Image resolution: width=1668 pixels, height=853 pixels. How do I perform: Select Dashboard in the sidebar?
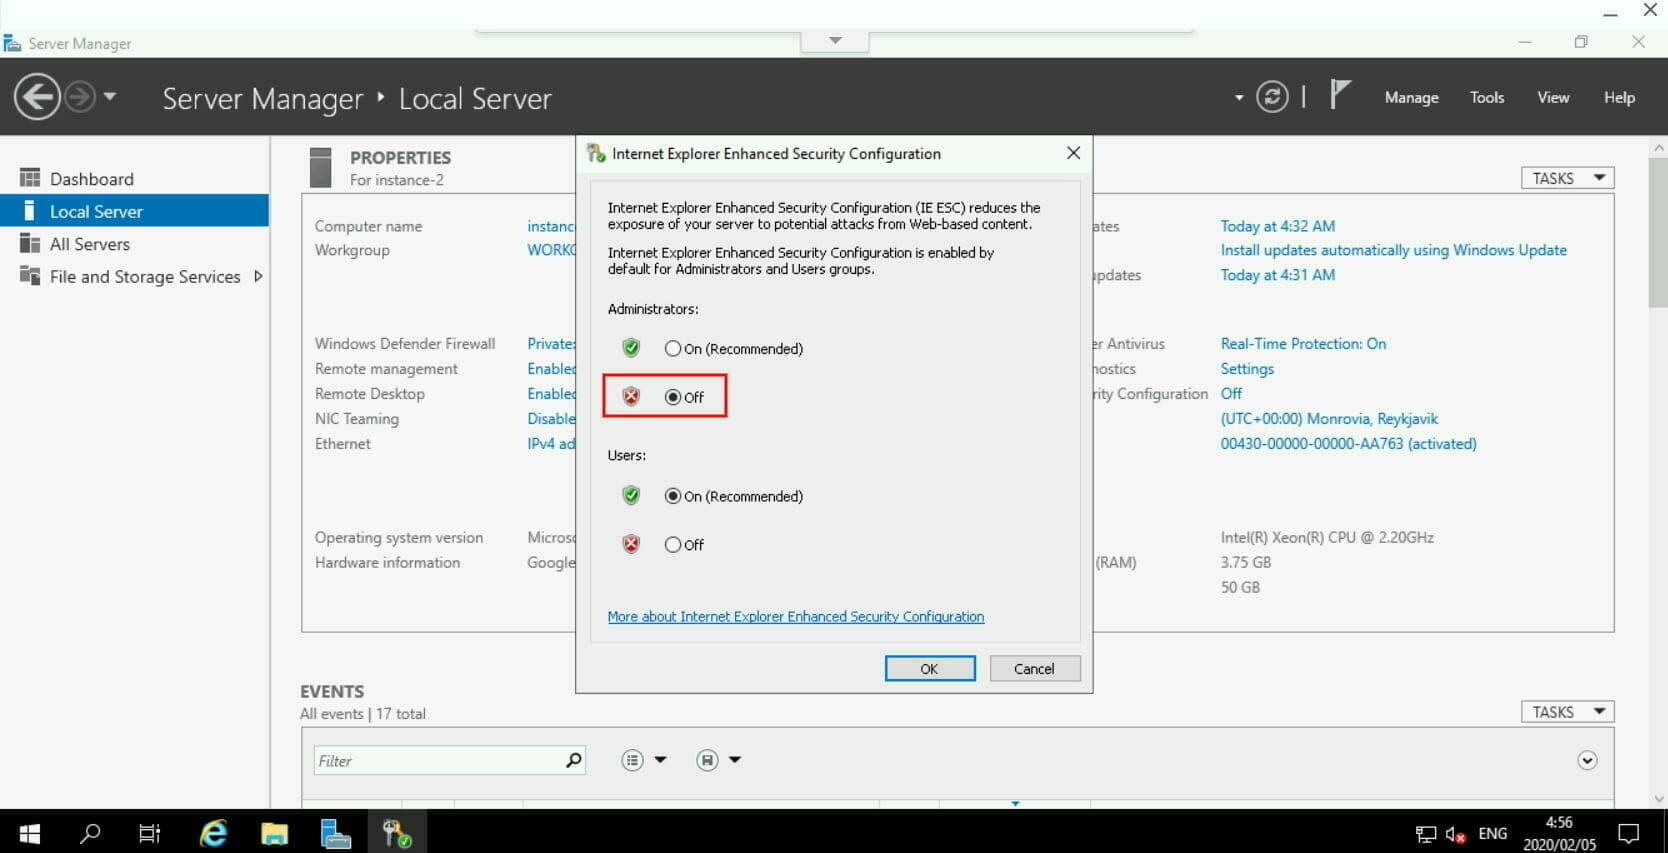(134, 178)
